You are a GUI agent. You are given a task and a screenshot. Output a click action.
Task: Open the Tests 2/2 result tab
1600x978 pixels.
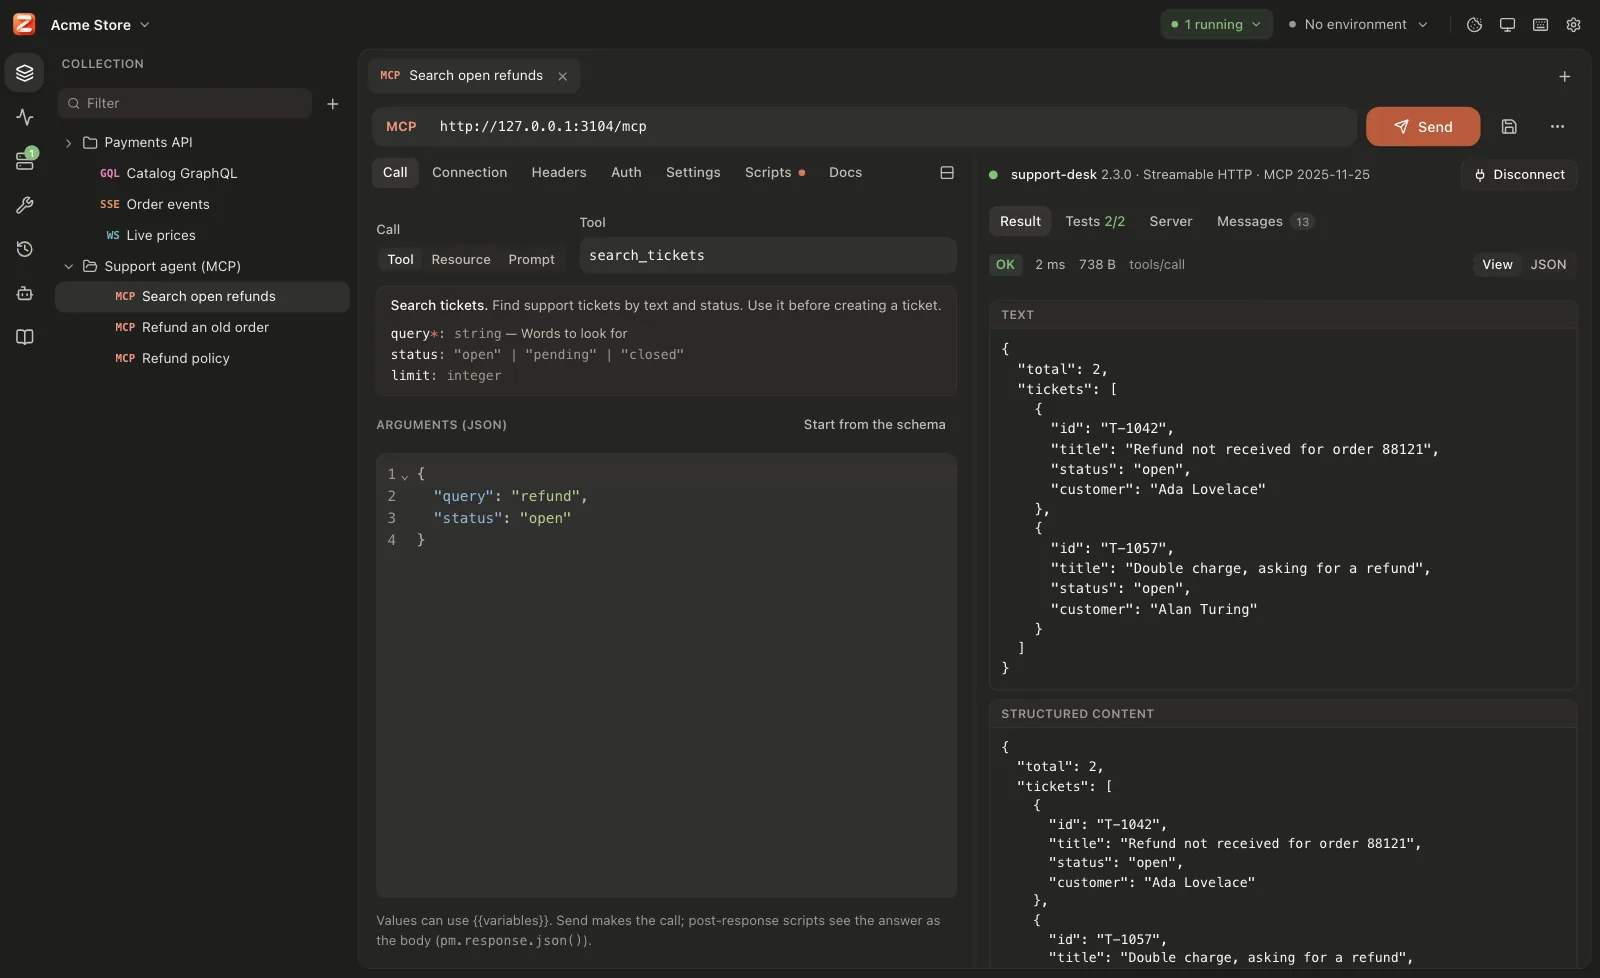coord(1095,222)
